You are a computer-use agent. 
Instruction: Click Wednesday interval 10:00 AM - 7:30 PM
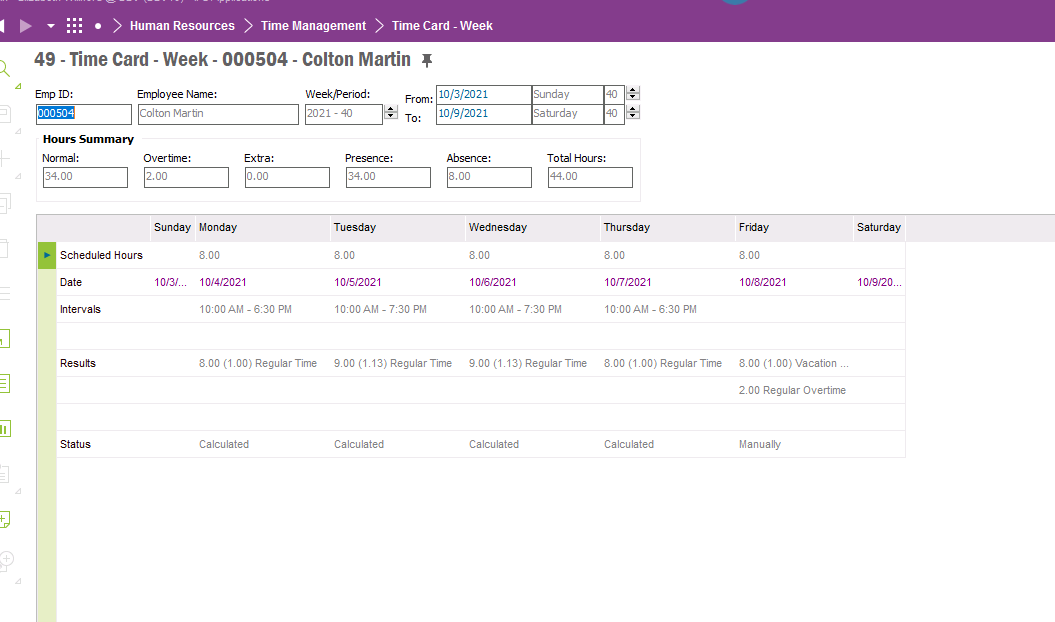[515, 310]
